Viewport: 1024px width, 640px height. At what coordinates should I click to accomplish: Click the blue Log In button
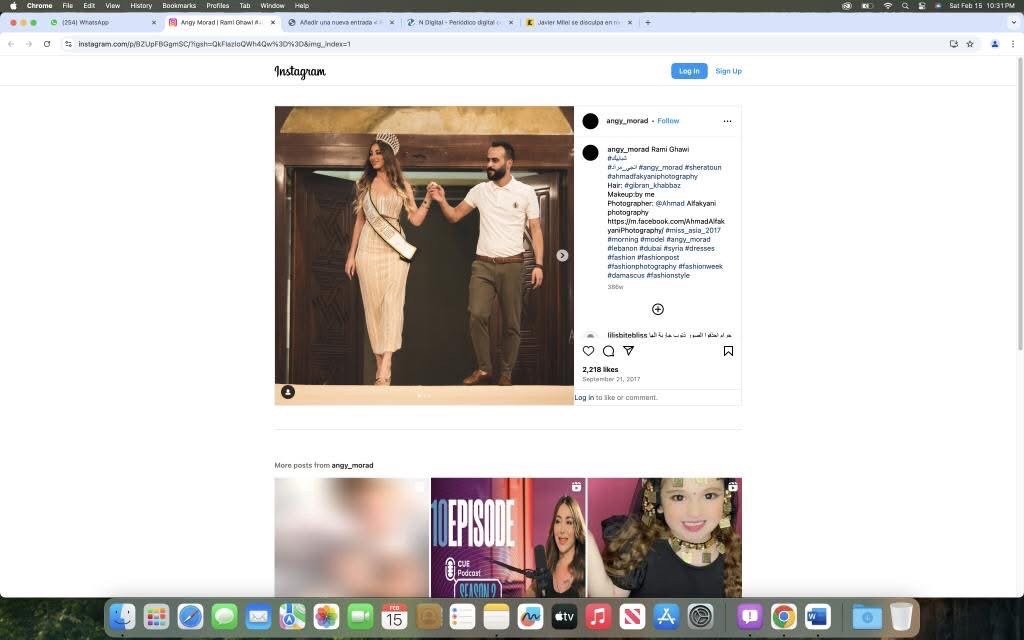pyautogui.click(x=689, y=71)
